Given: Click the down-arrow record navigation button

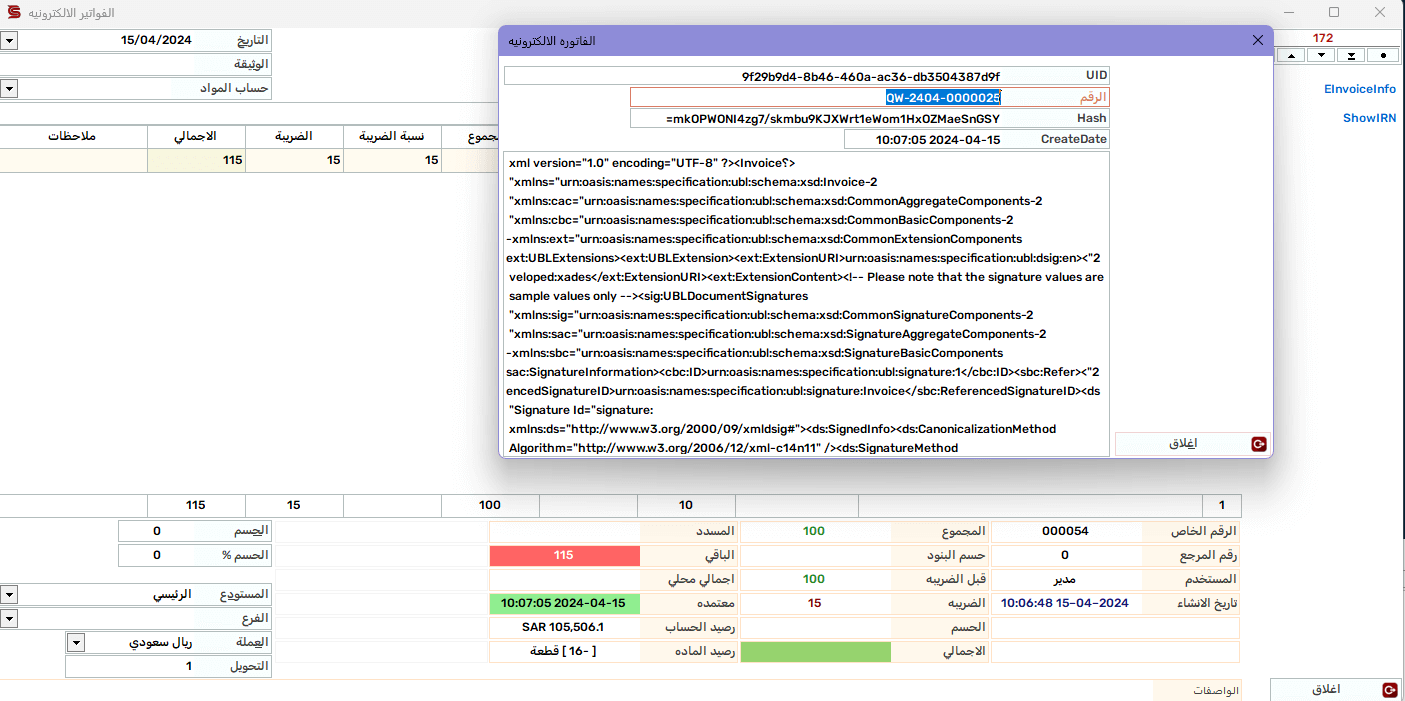Looking at the screenshot, I should (x=1321, y=55).
